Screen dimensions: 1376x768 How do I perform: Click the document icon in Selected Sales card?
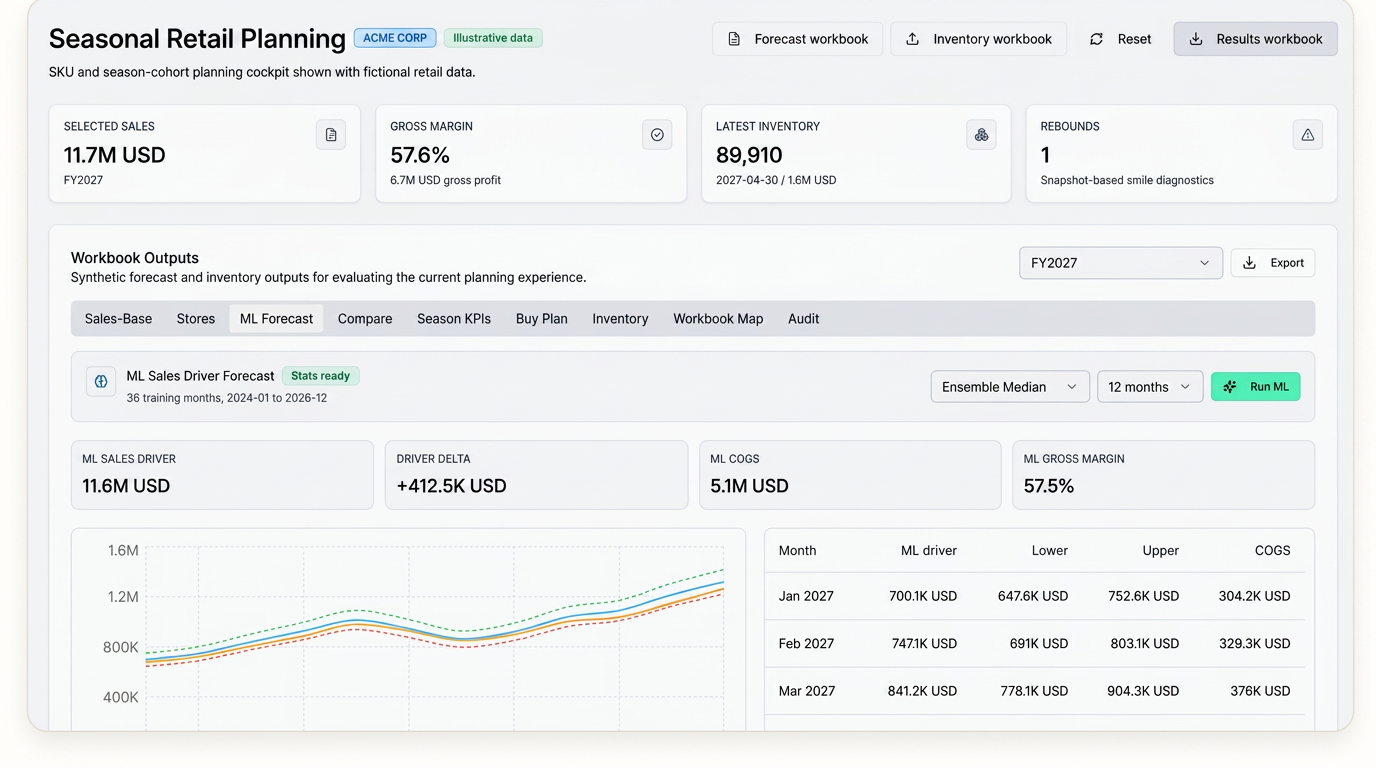point(331,135)
